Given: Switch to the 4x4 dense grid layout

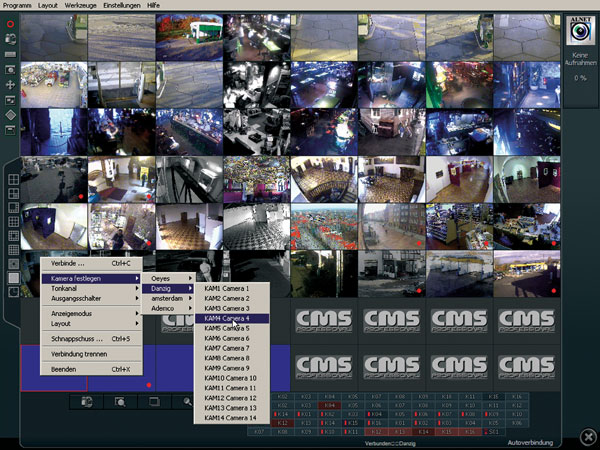Looking at the screenshot, I should 13,250.
